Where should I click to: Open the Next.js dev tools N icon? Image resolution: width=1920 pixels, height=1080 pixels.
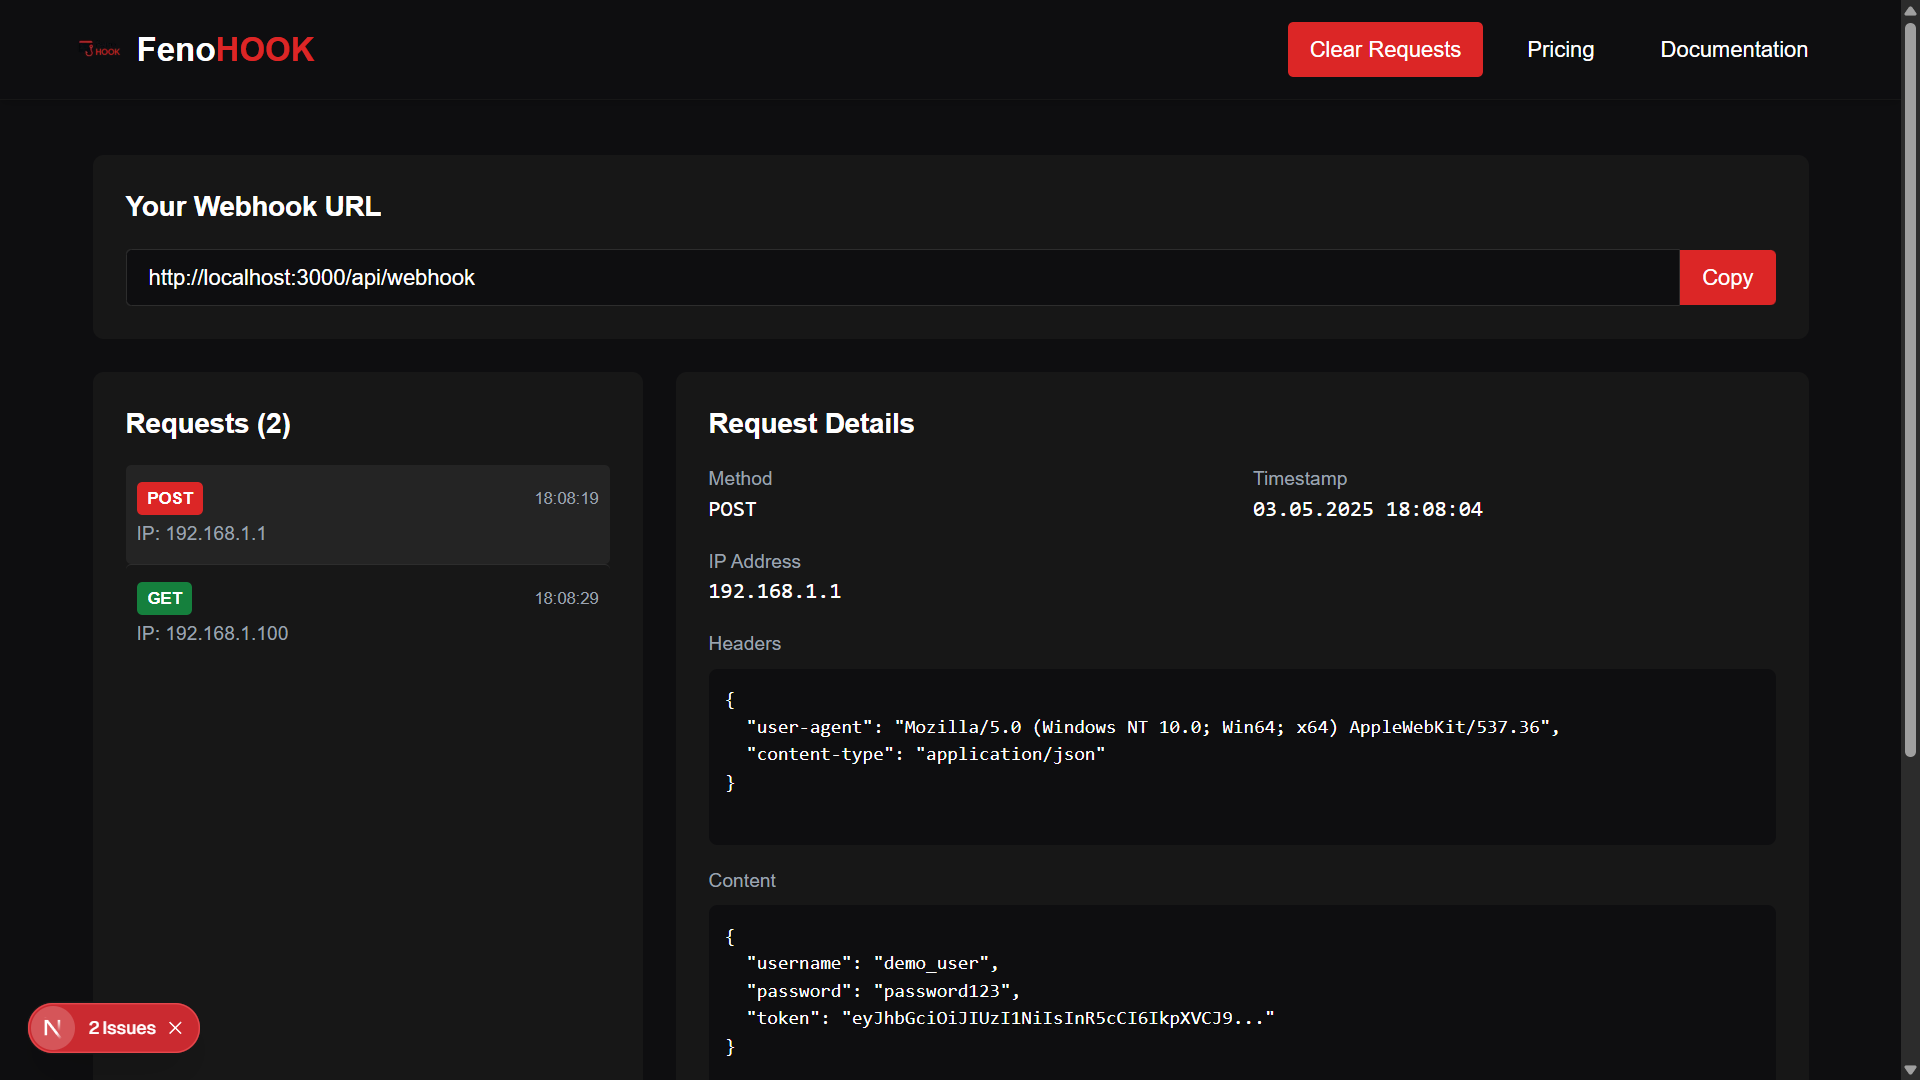click(53, 1028)
